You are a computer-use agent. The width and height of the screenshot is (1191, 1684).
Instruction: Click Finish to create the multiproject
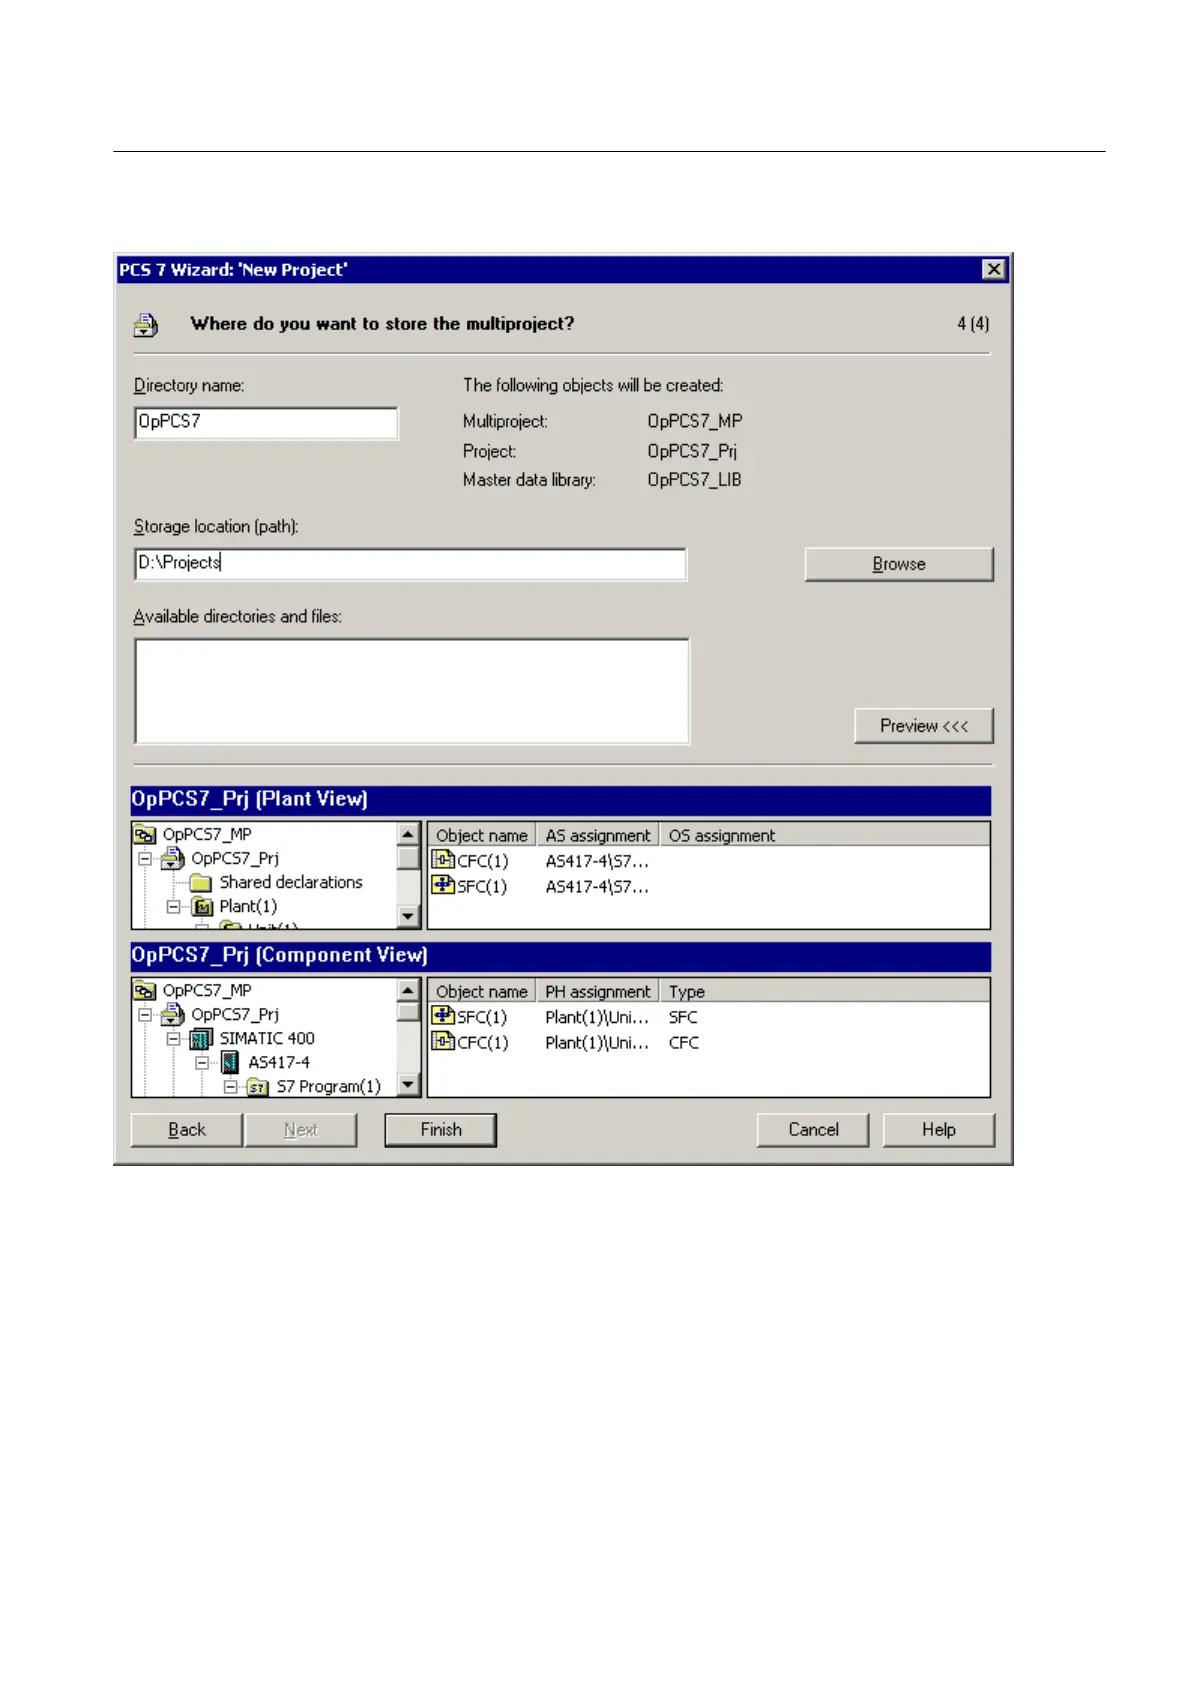coord(441,1130)
